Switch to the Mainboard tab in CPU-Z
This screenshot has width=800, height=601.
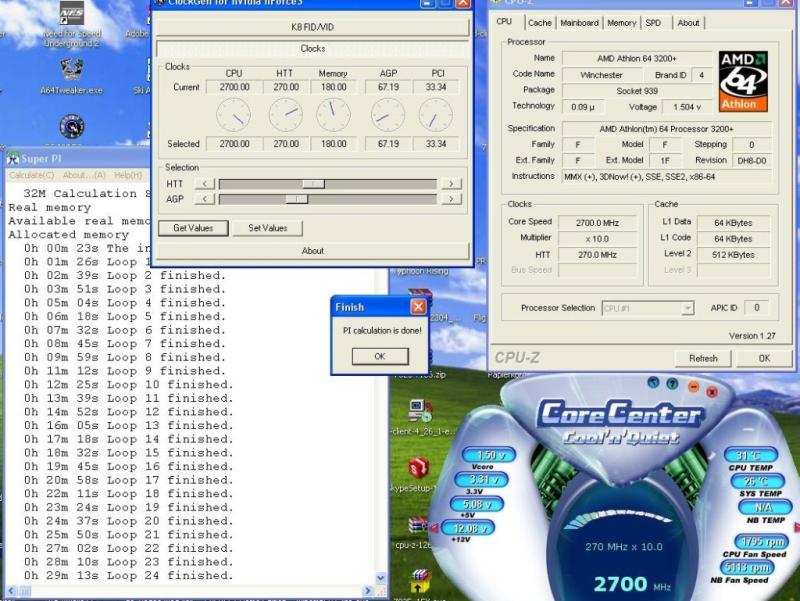pos(579,23)
